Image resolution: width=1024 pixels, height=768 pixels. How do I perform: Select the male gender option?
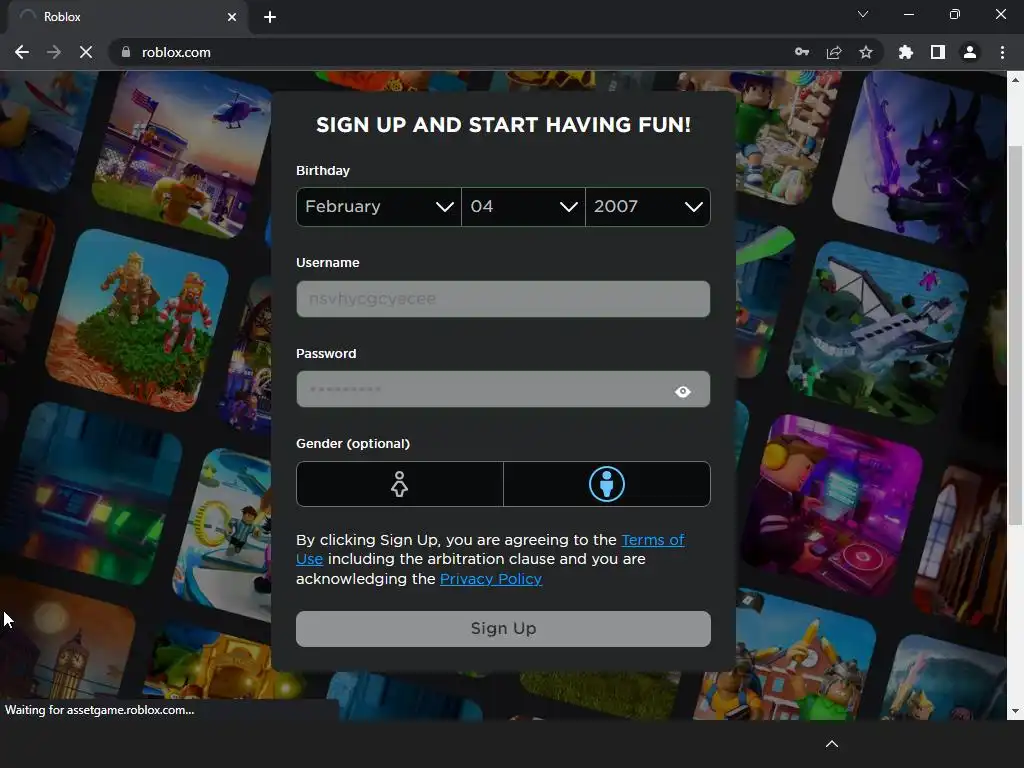click(607, 484)
